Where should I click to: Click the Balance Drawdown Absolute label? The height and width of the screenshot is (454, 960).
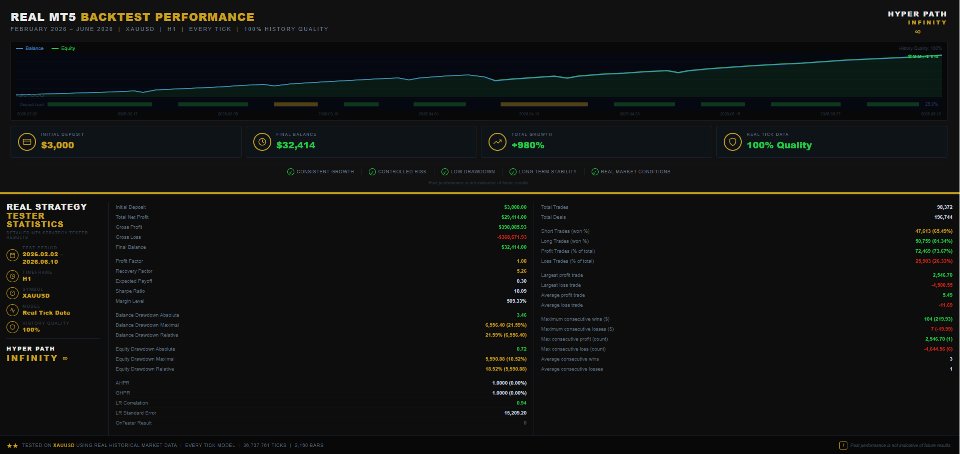click(147, 315)
